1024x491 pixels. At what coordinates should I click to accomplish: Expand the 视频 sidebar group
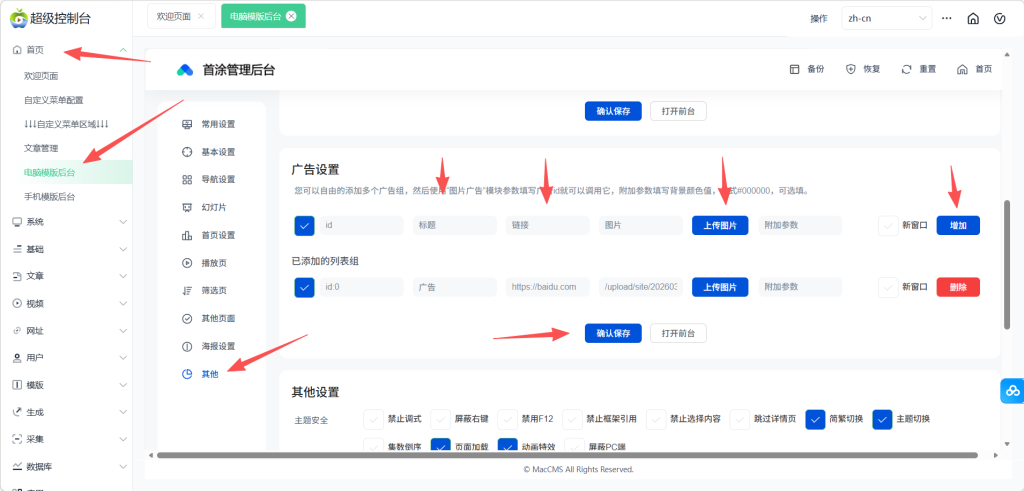pos(123,304)
